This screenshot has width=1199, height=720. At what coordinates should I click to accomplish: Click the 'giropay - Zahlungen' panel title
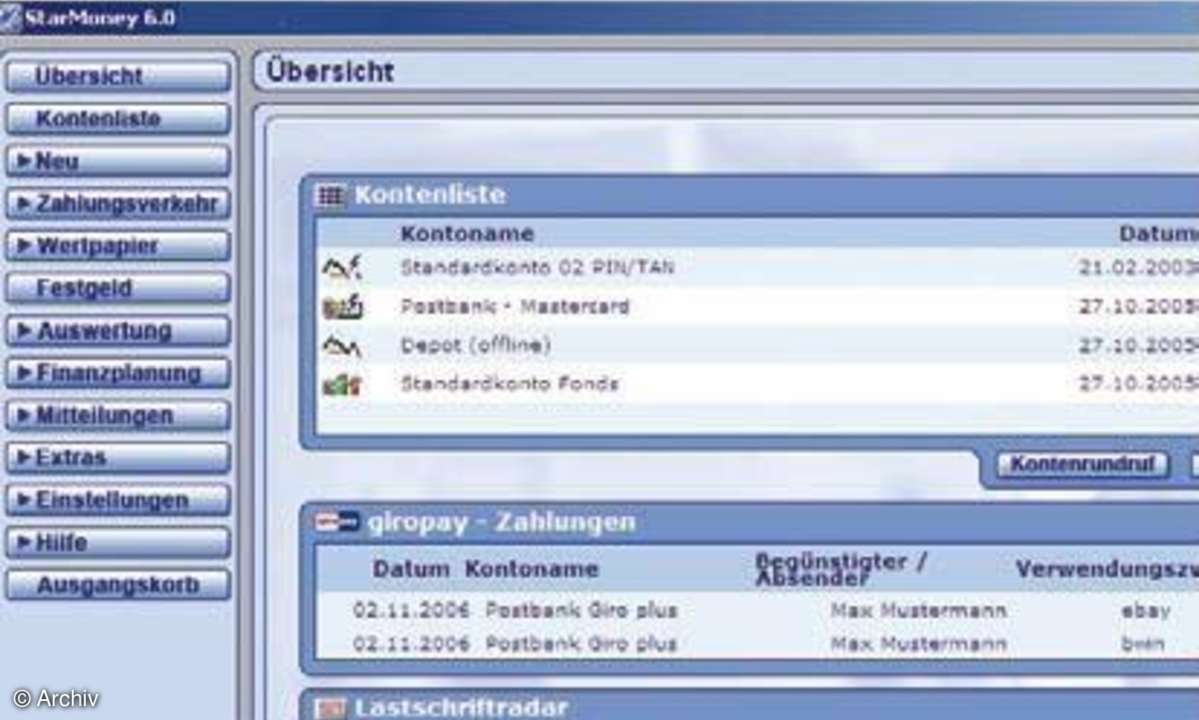pos(502,522)
